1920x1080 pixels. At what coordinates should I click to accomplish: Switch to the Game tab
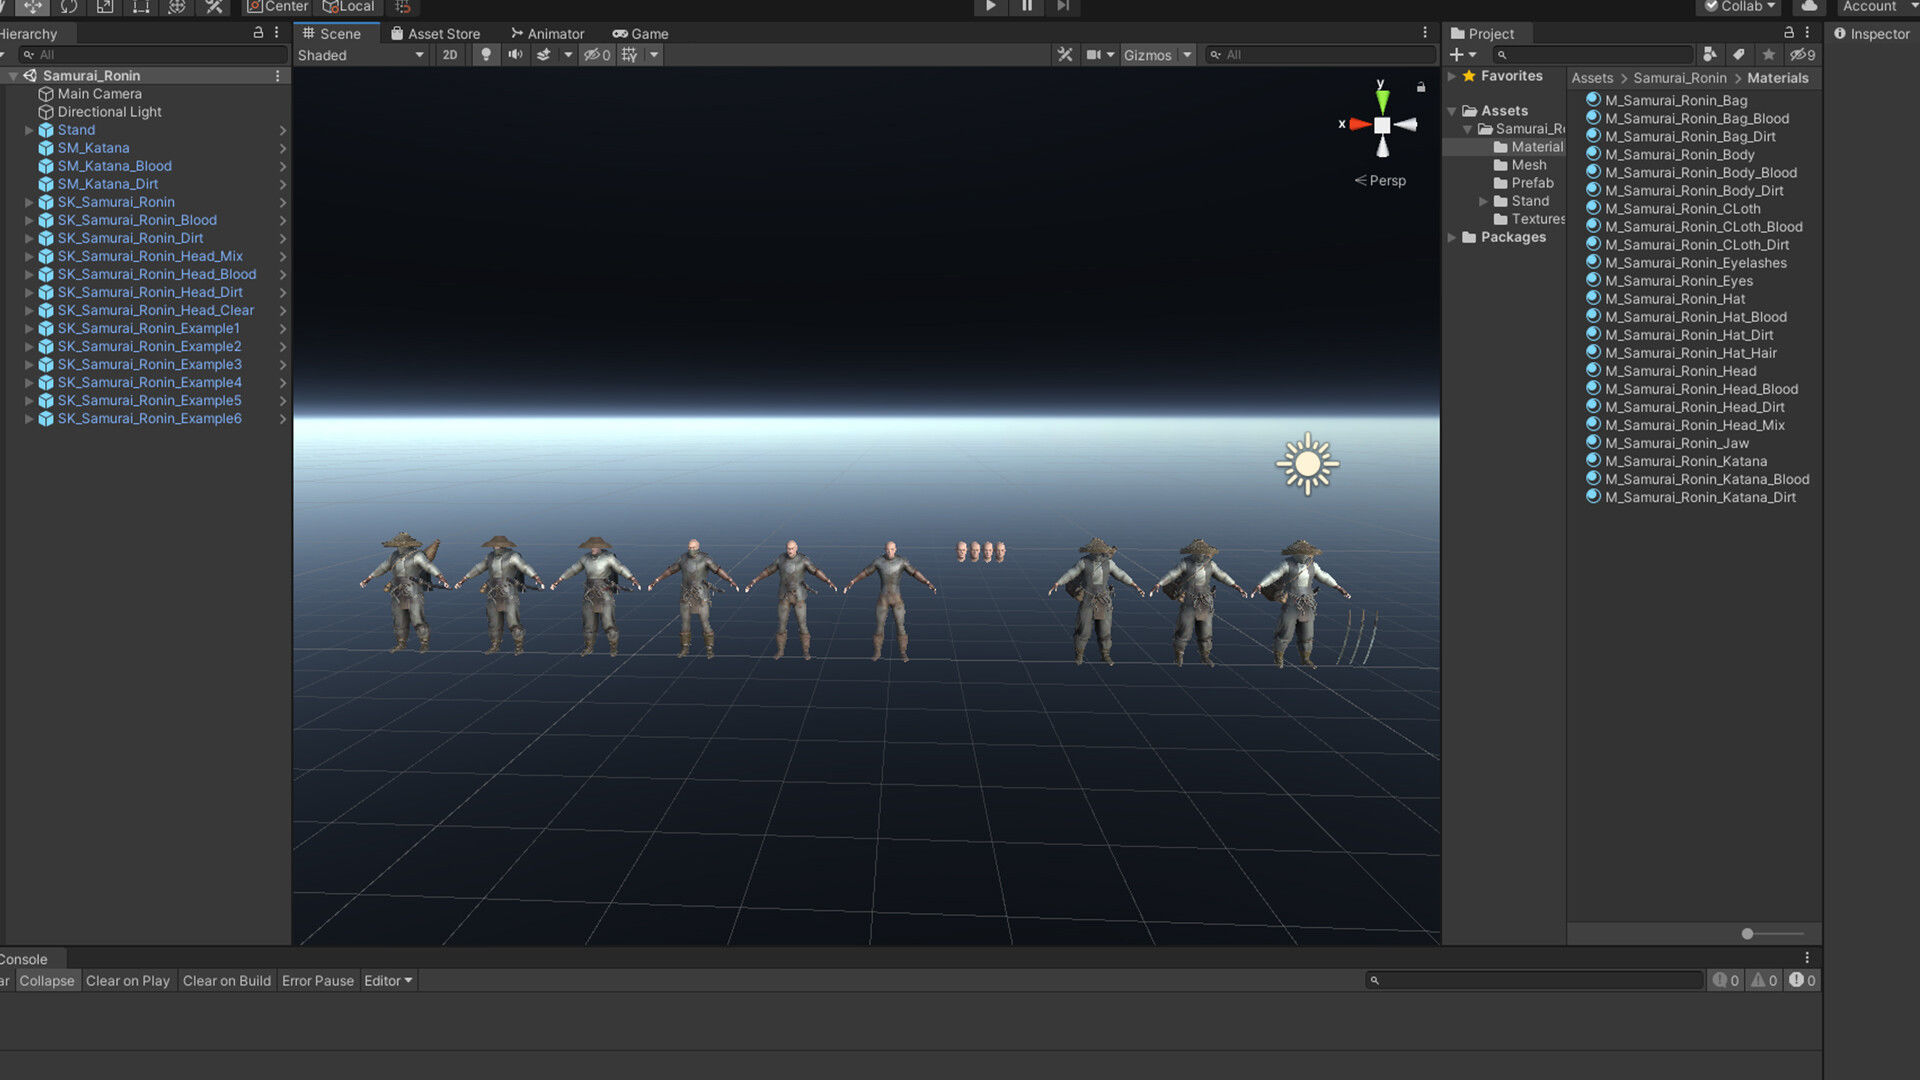point(641,34)
